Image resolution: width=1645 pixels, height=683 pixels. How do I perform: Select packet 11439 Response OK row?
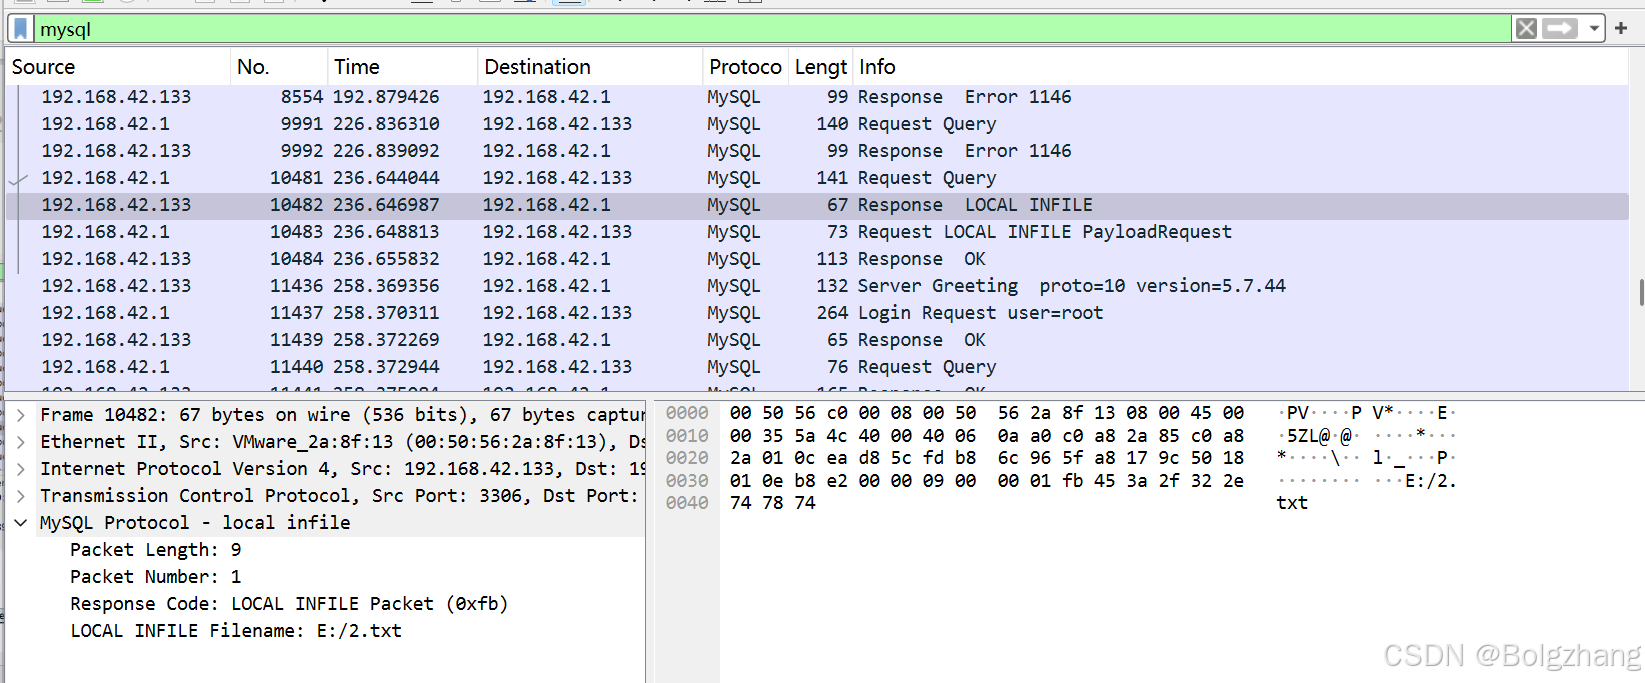click(817, 340)
